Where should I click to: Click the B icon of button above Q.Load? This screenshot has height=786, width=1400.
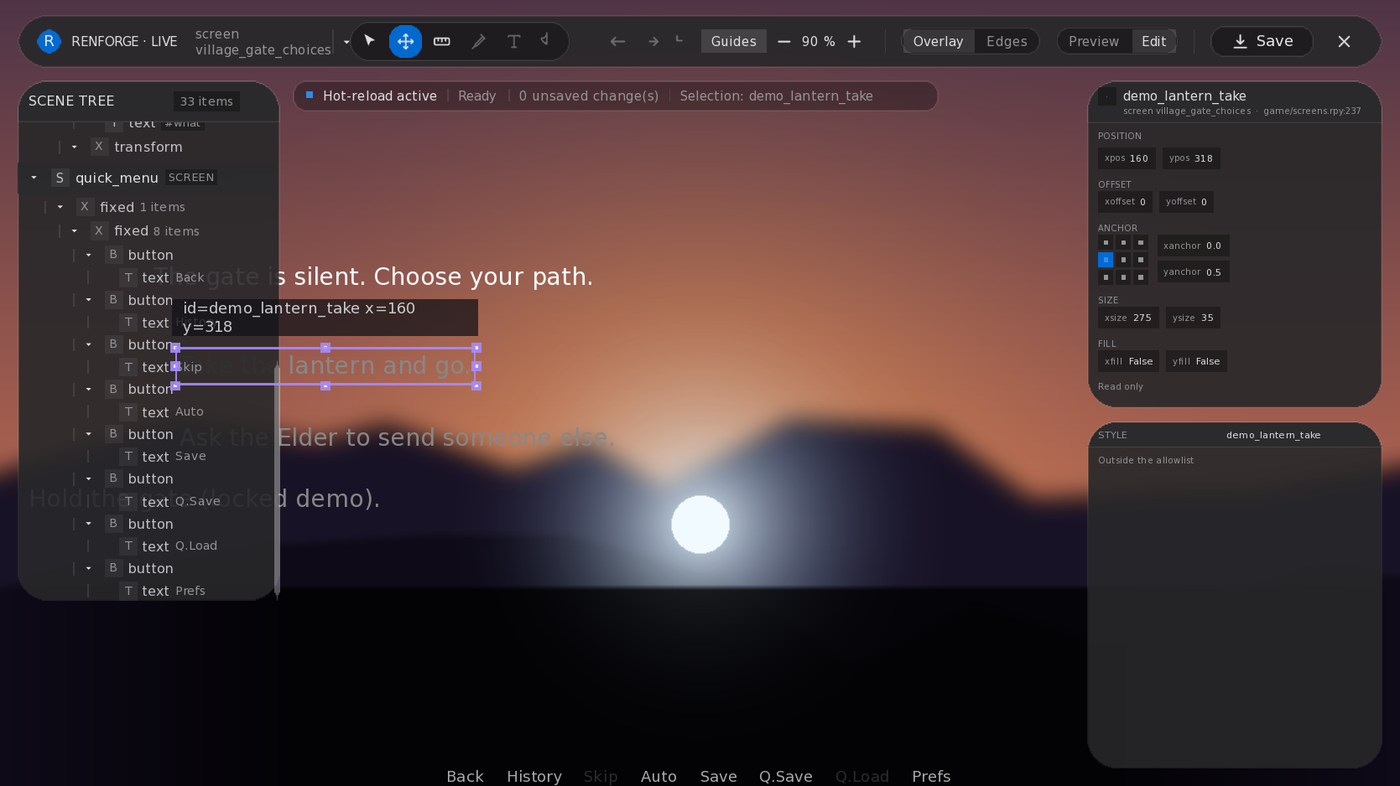click(114, 524)
